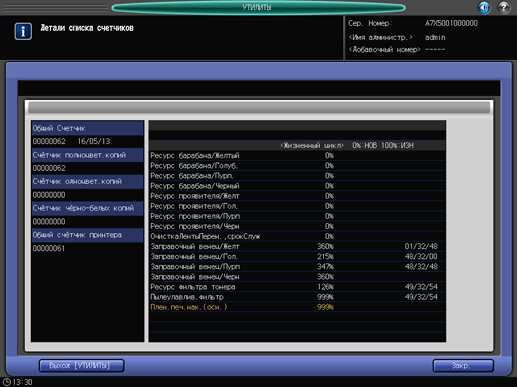Select Счётчик полноцвет.копий header

[x=88, y=155]
